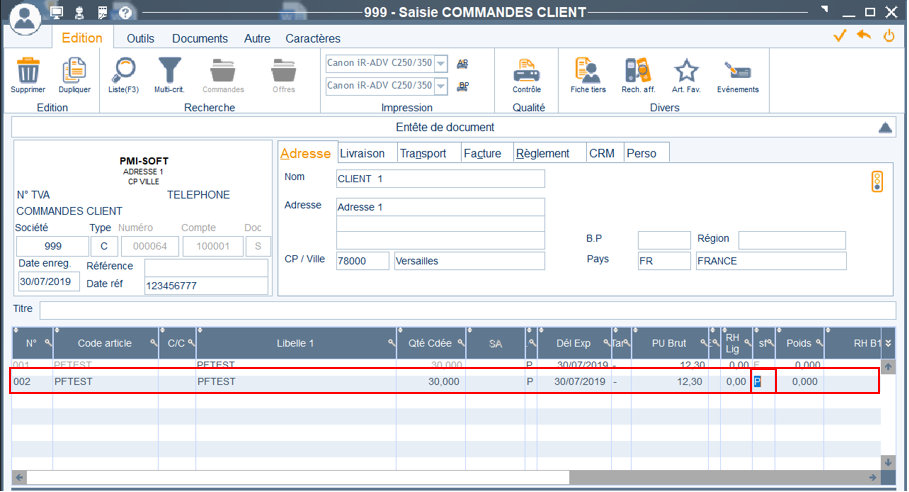Click the empty Région field
Screen dimensions: 909x492
tap(791, 240)
